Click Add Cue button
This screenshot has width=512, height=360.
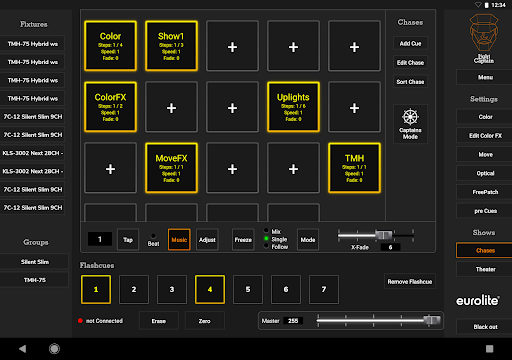(x=410, y=43)
